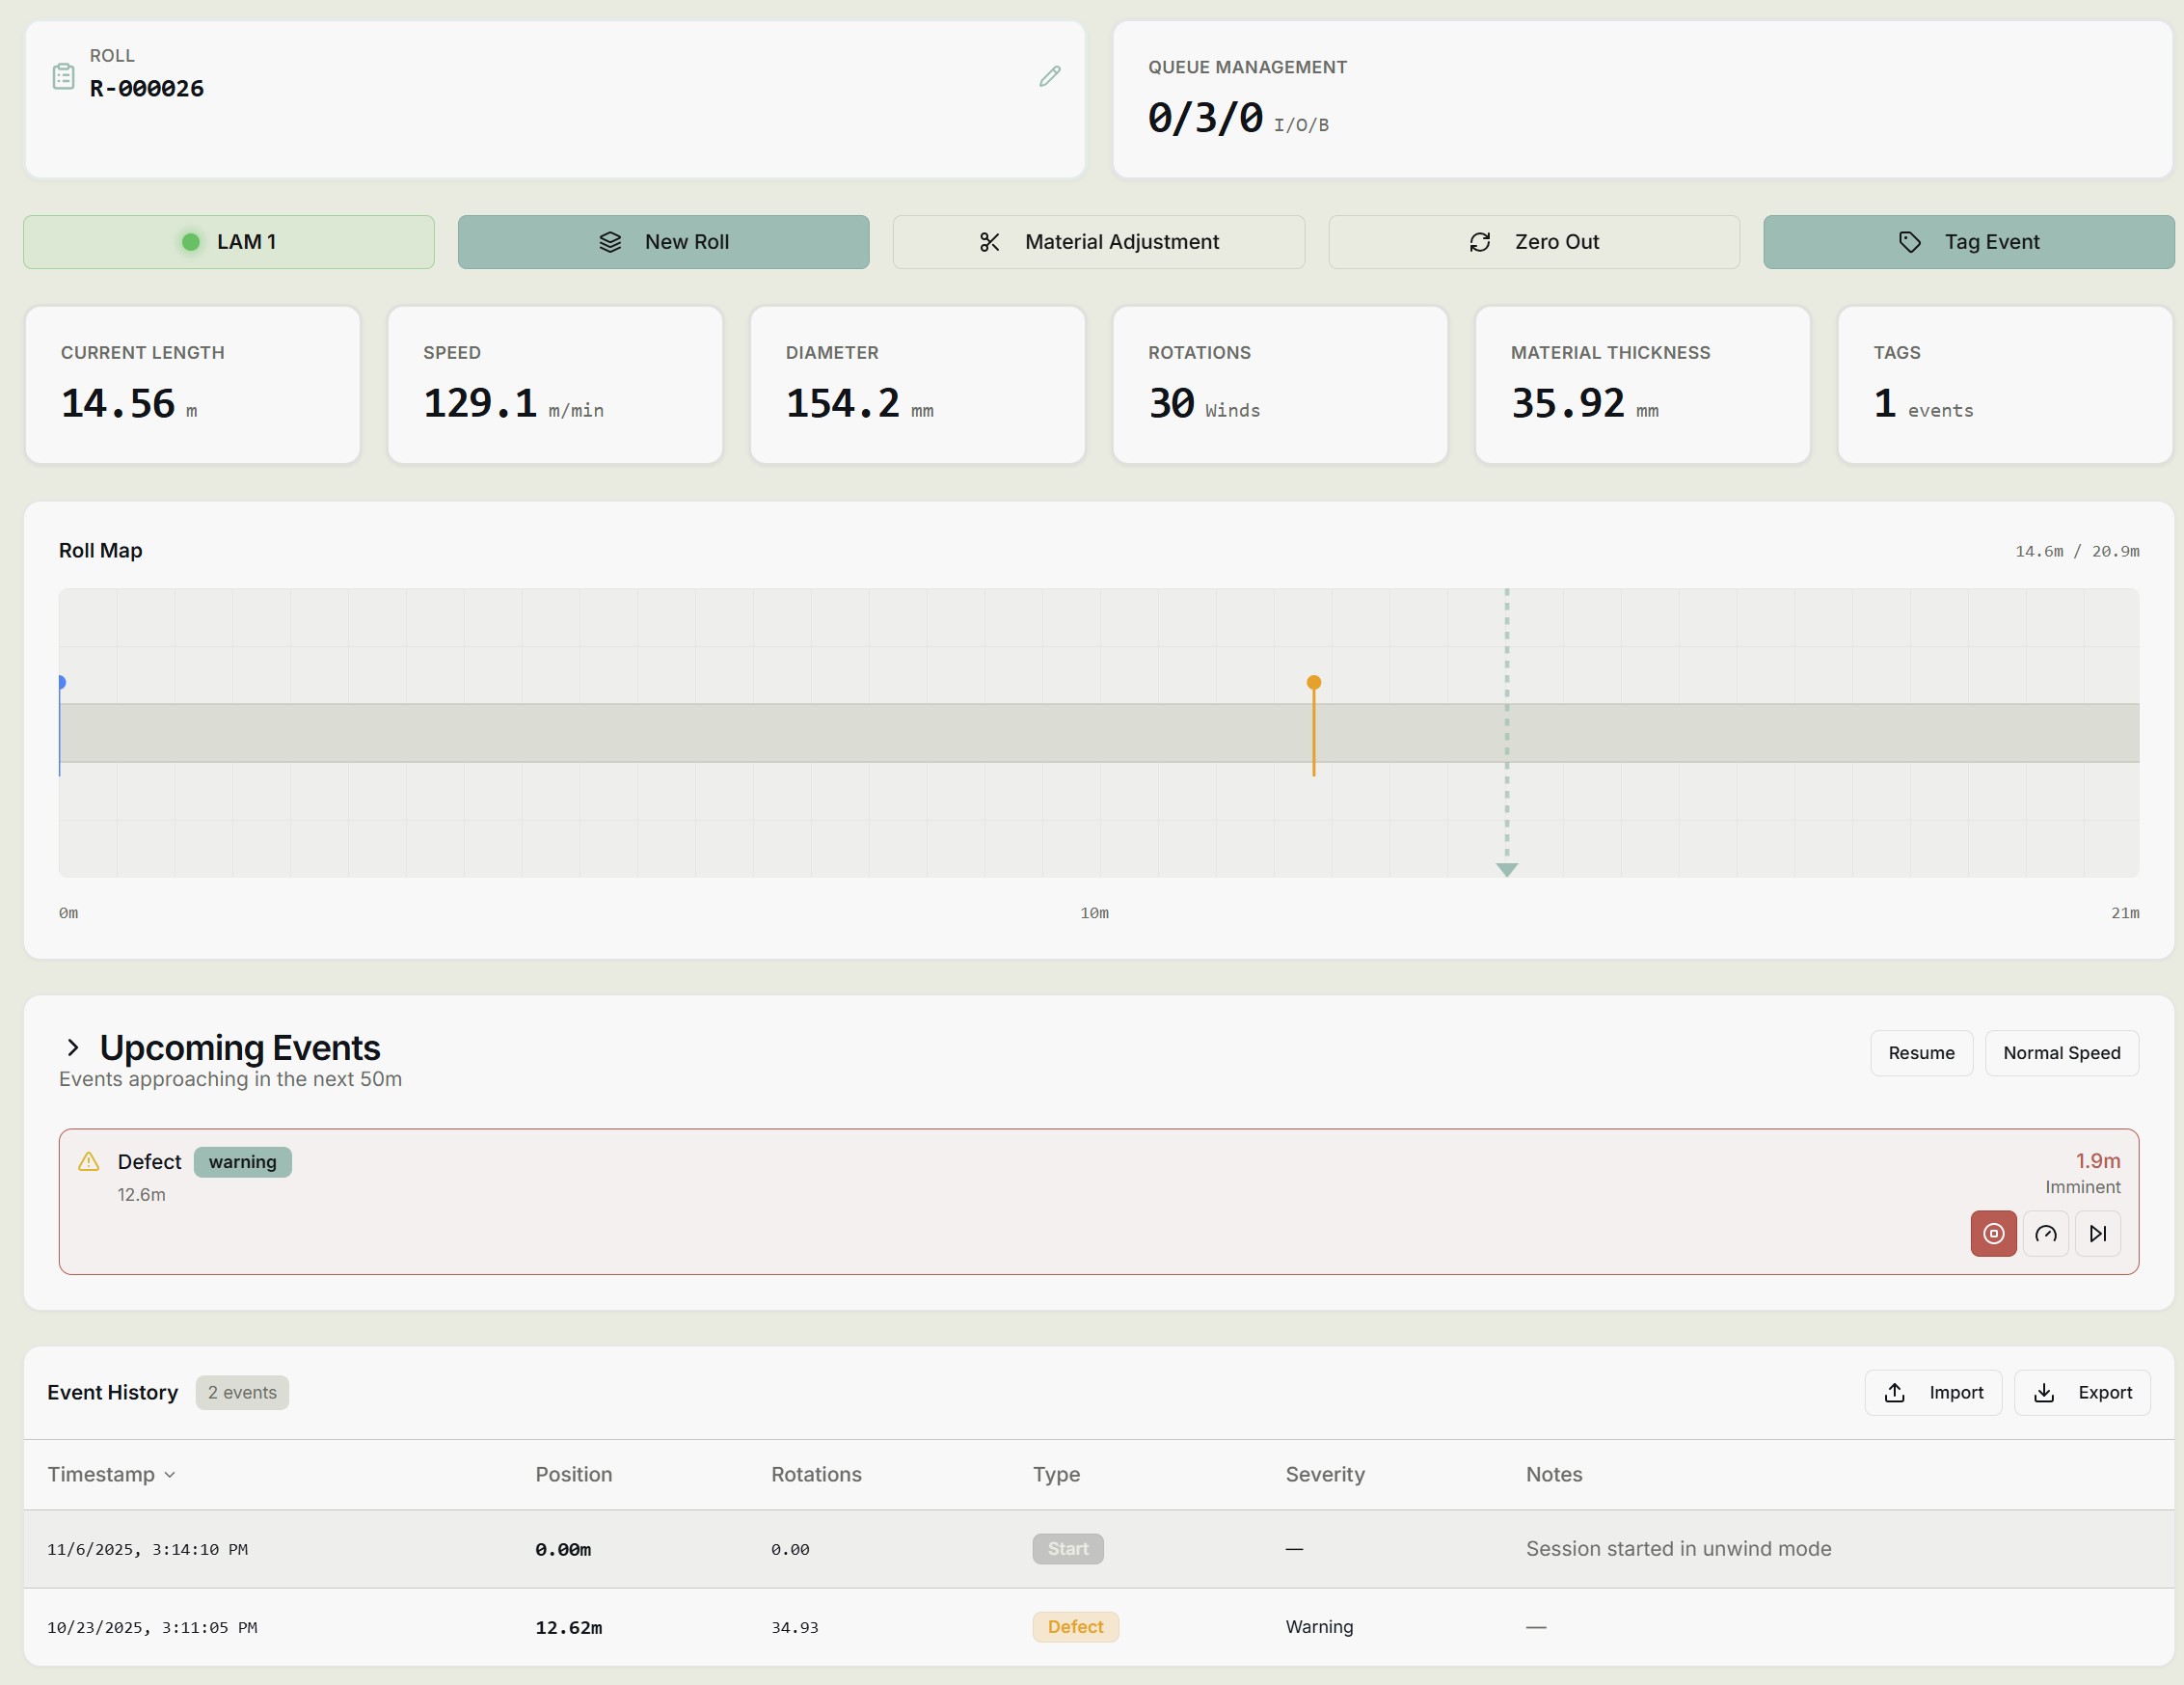This screenshot has width=2184, height=1685.
Task: Click the scissors icon on Material Adjustment
Action: coord(989,242)
